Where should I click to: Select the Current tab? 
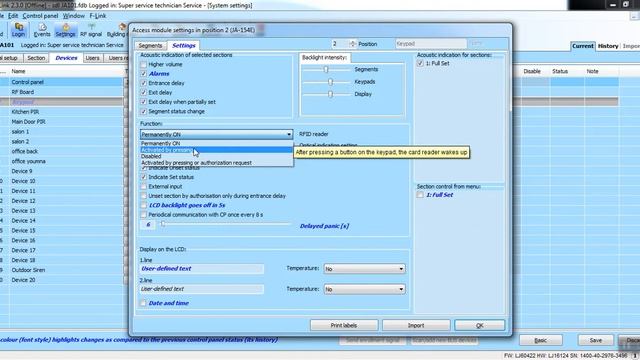[x=582, y=46]
